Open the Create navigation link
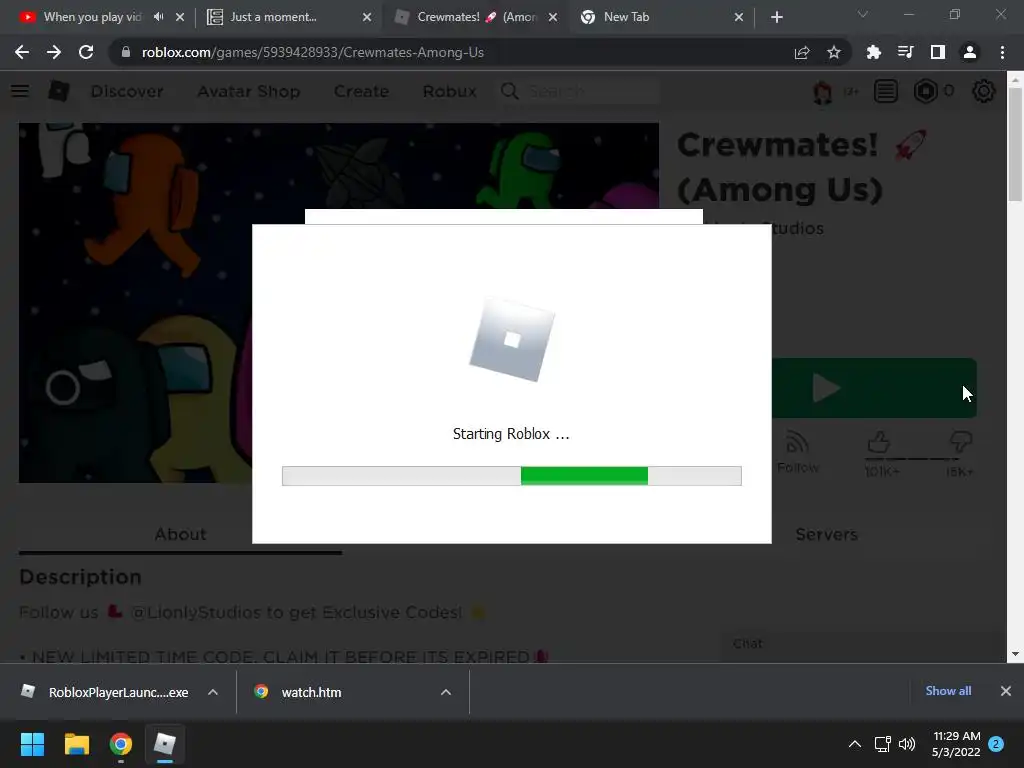This screenshot has width=1024, height=768. coord(361,91)
